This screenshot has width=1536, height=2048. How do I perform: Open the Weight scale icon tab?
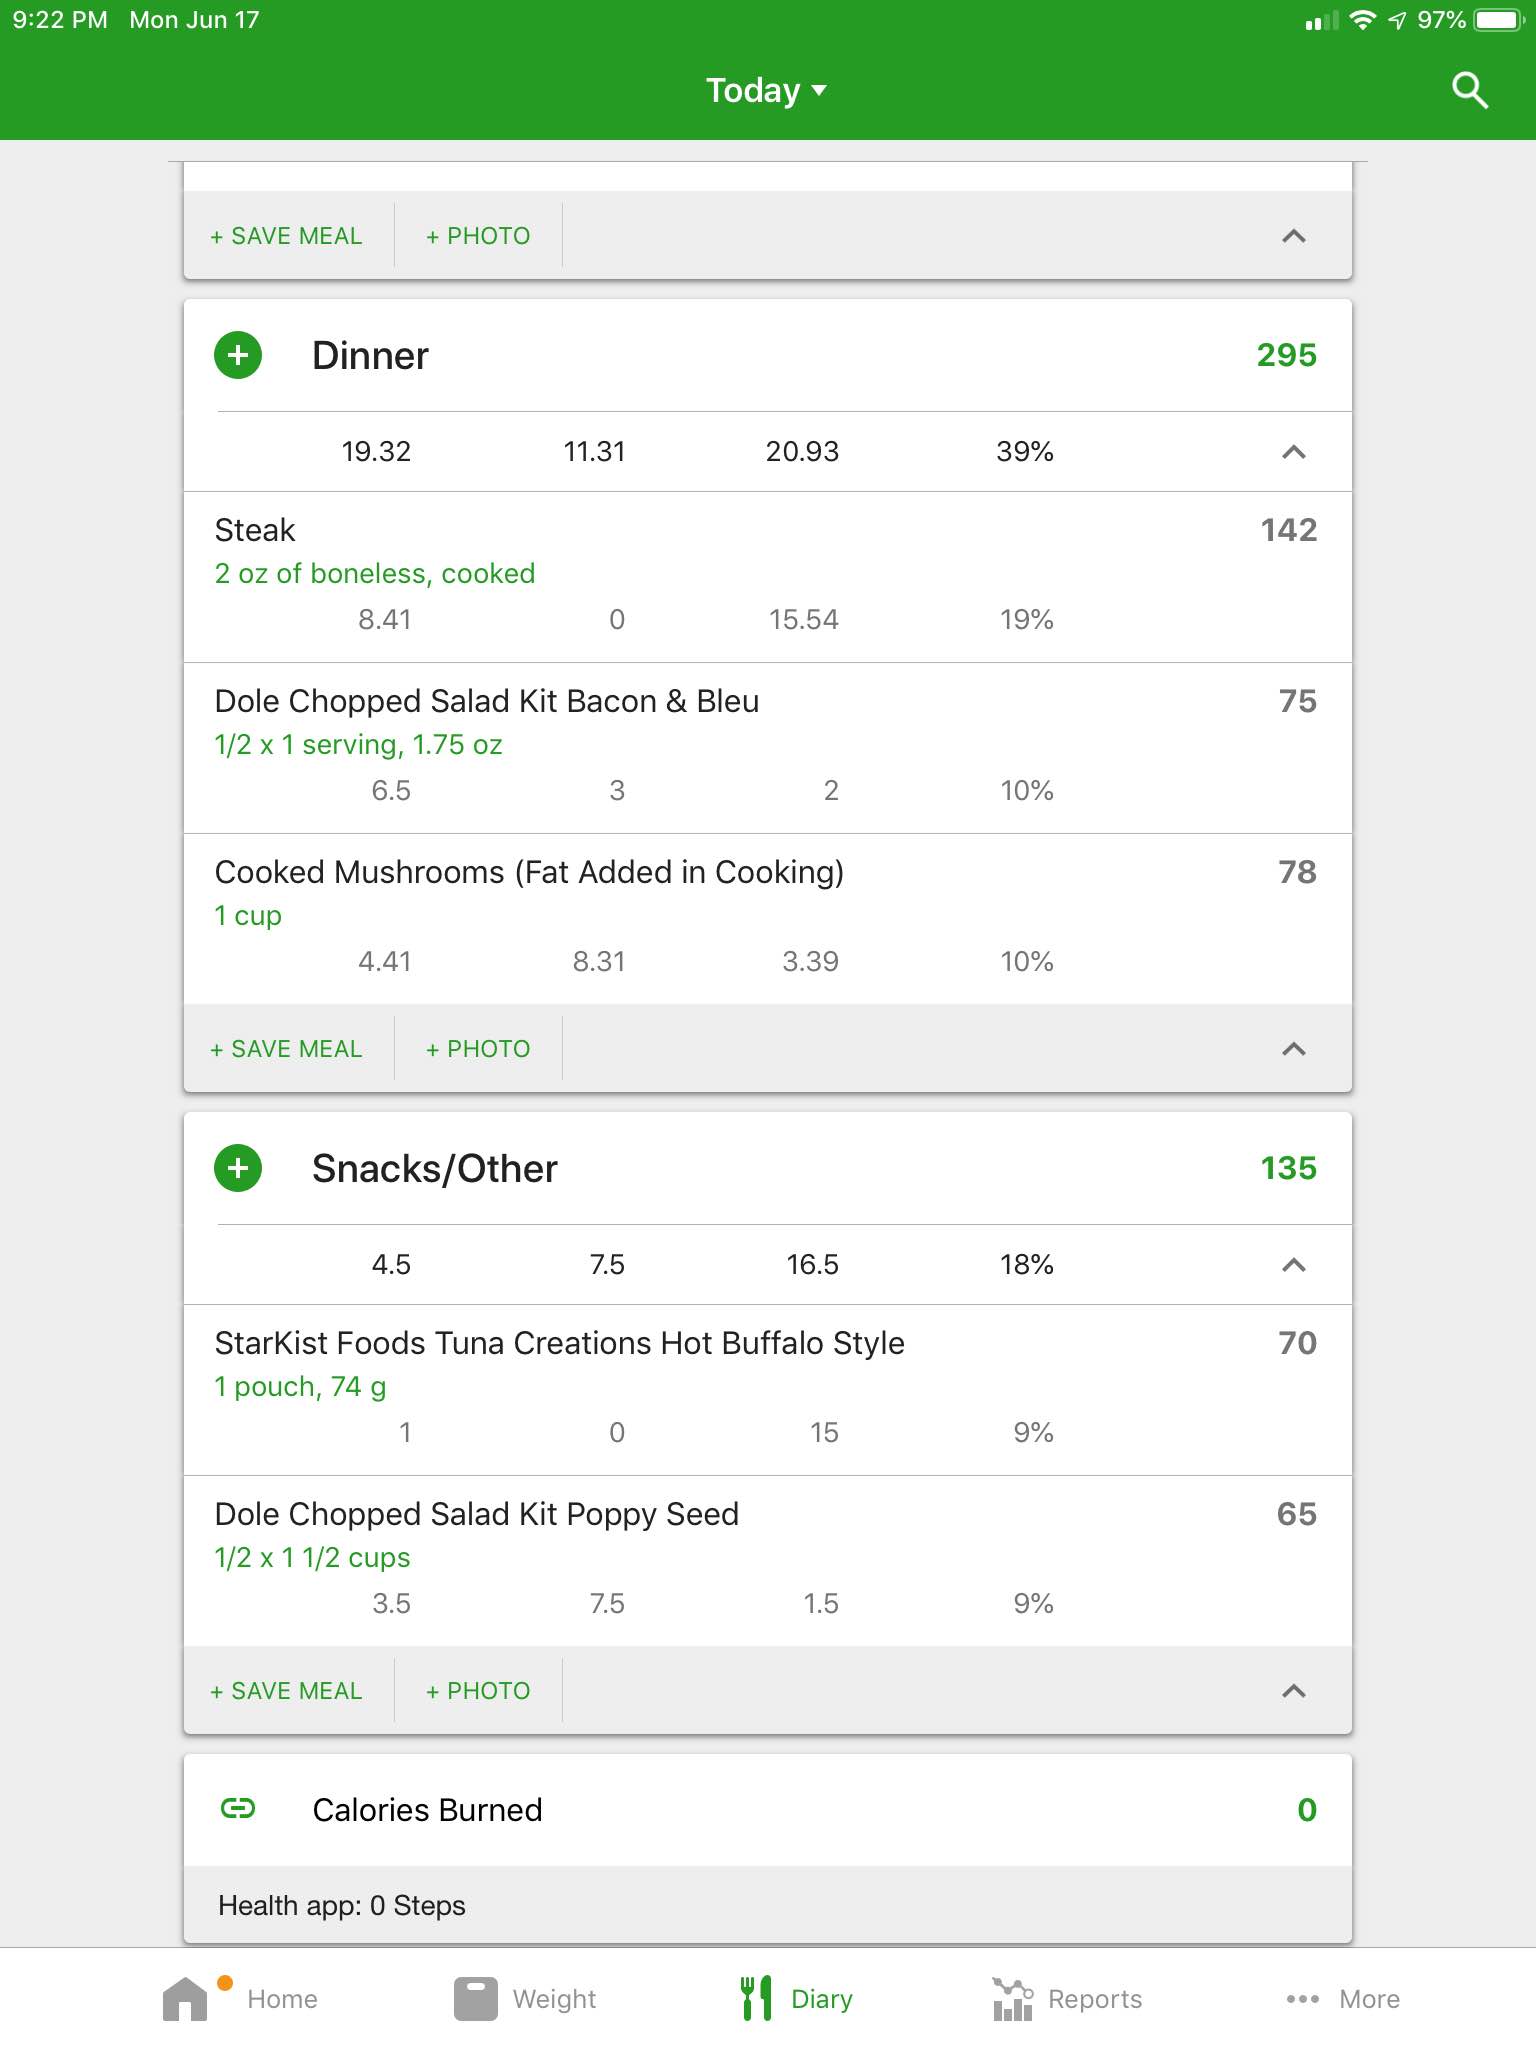tap(476, 1999)
